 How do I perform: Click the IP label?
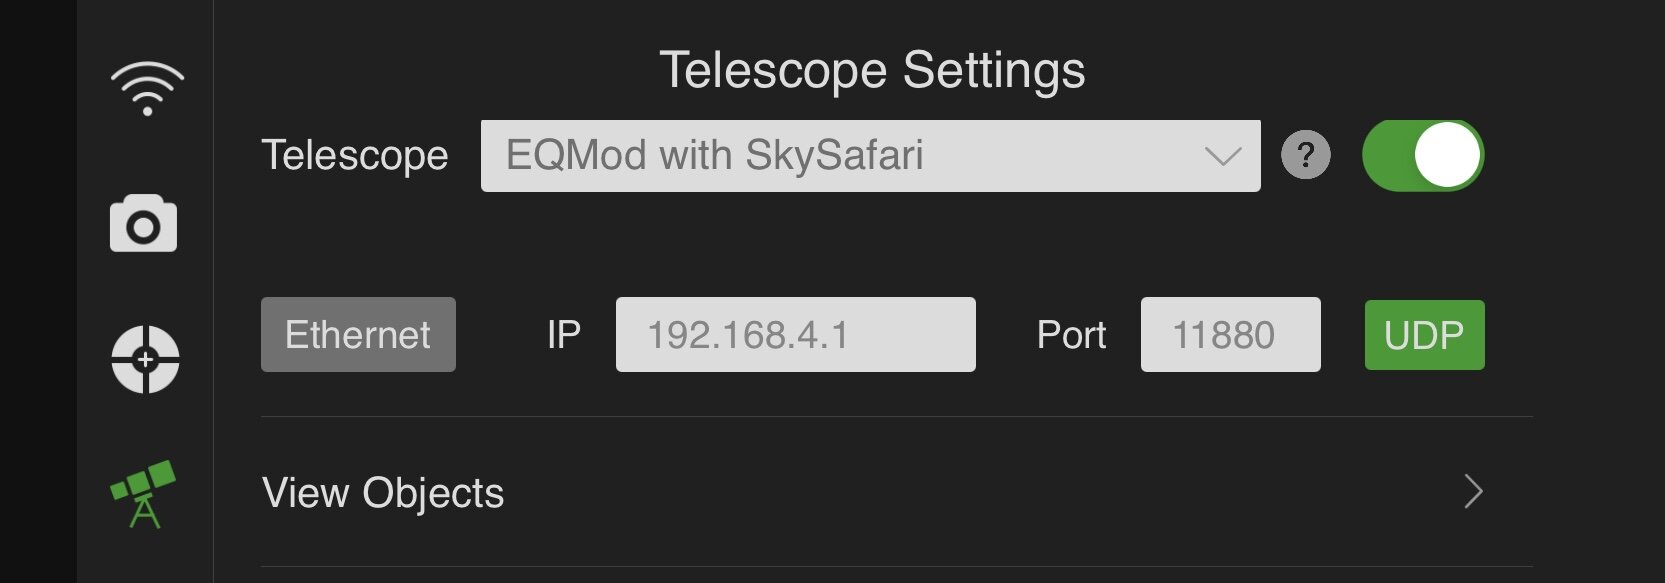(564, 335)
